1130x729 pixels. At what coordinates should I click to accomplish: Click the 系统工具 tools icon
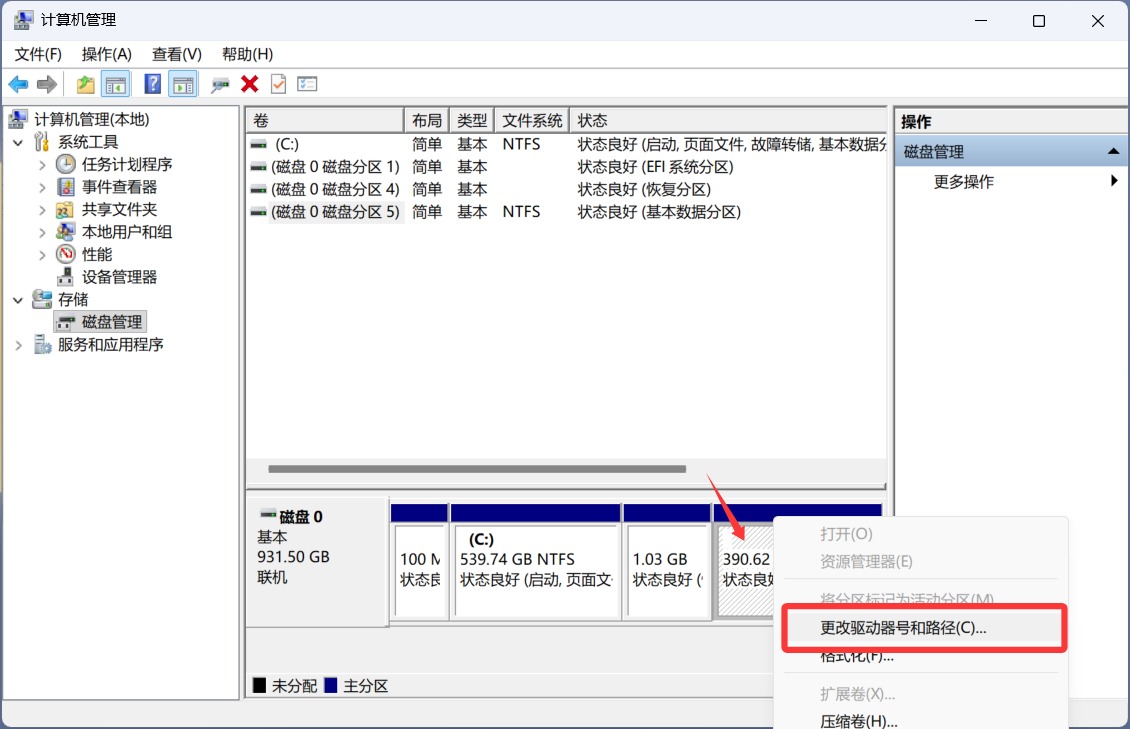tap(43, 142)
